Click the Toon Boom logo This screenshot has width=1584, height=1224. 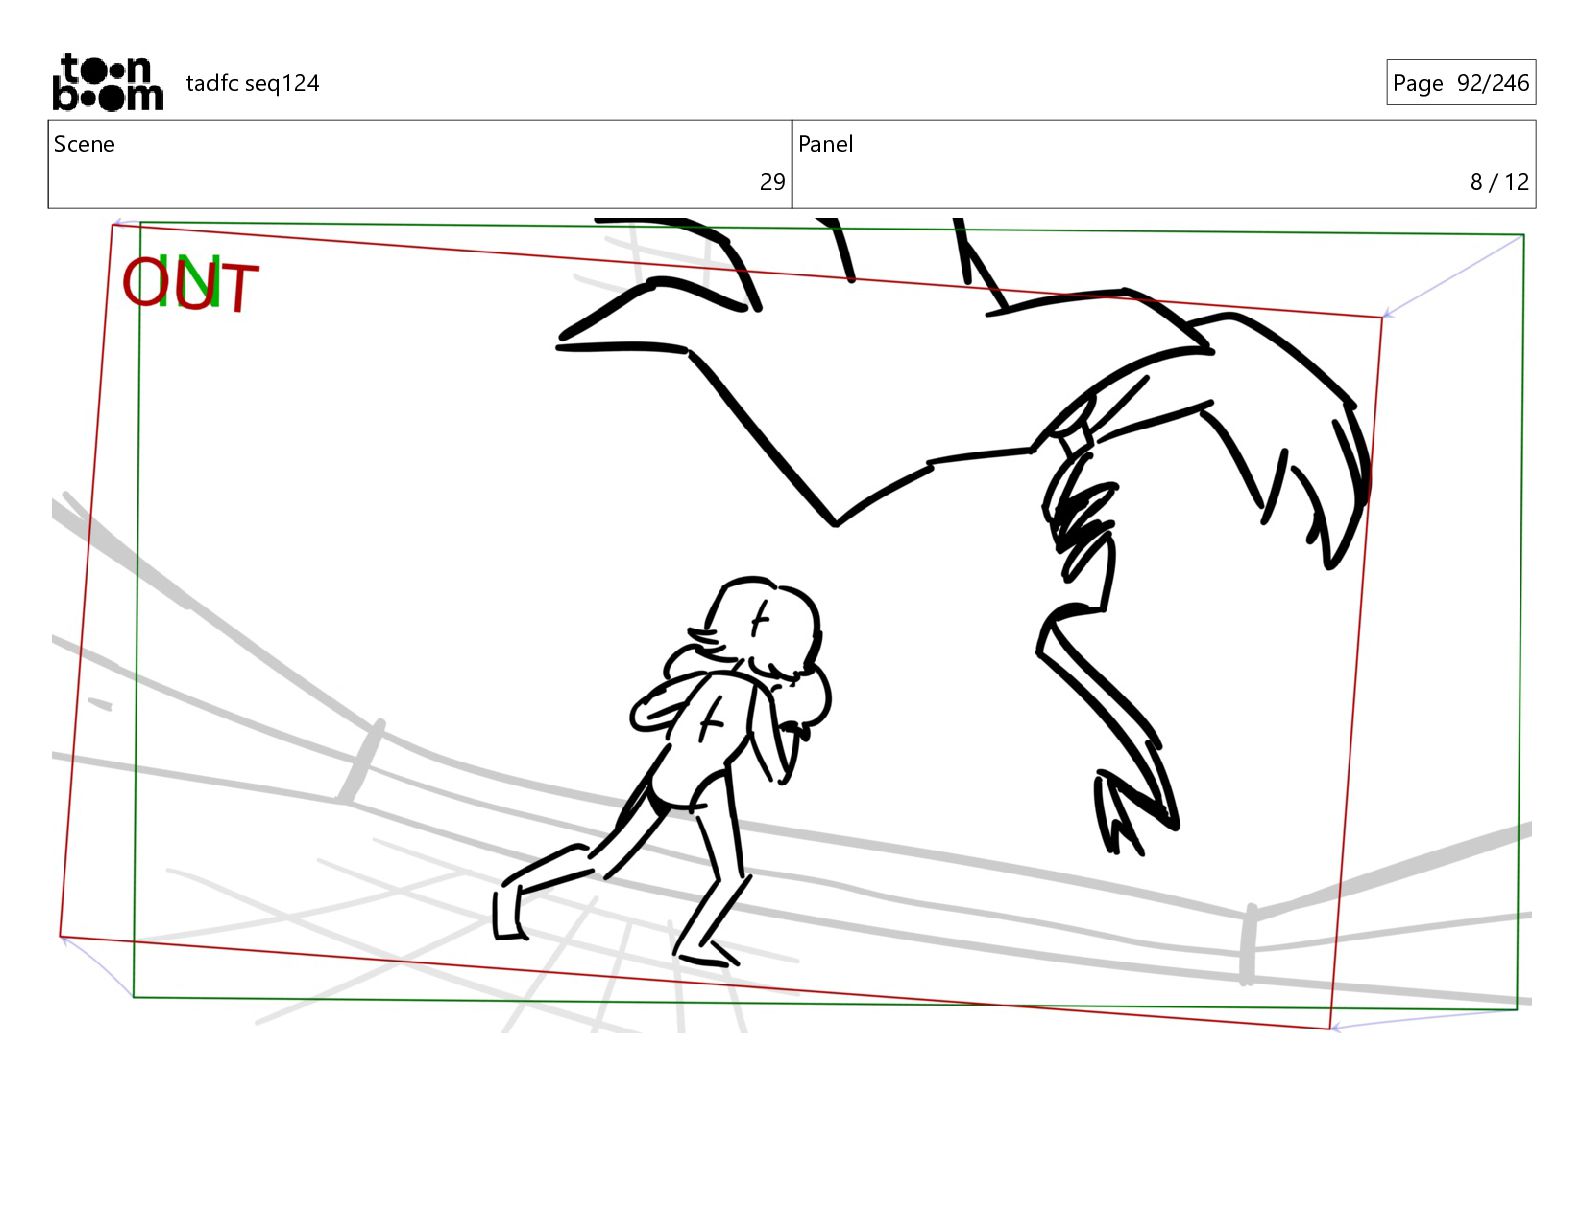click(x=107, y=82)
